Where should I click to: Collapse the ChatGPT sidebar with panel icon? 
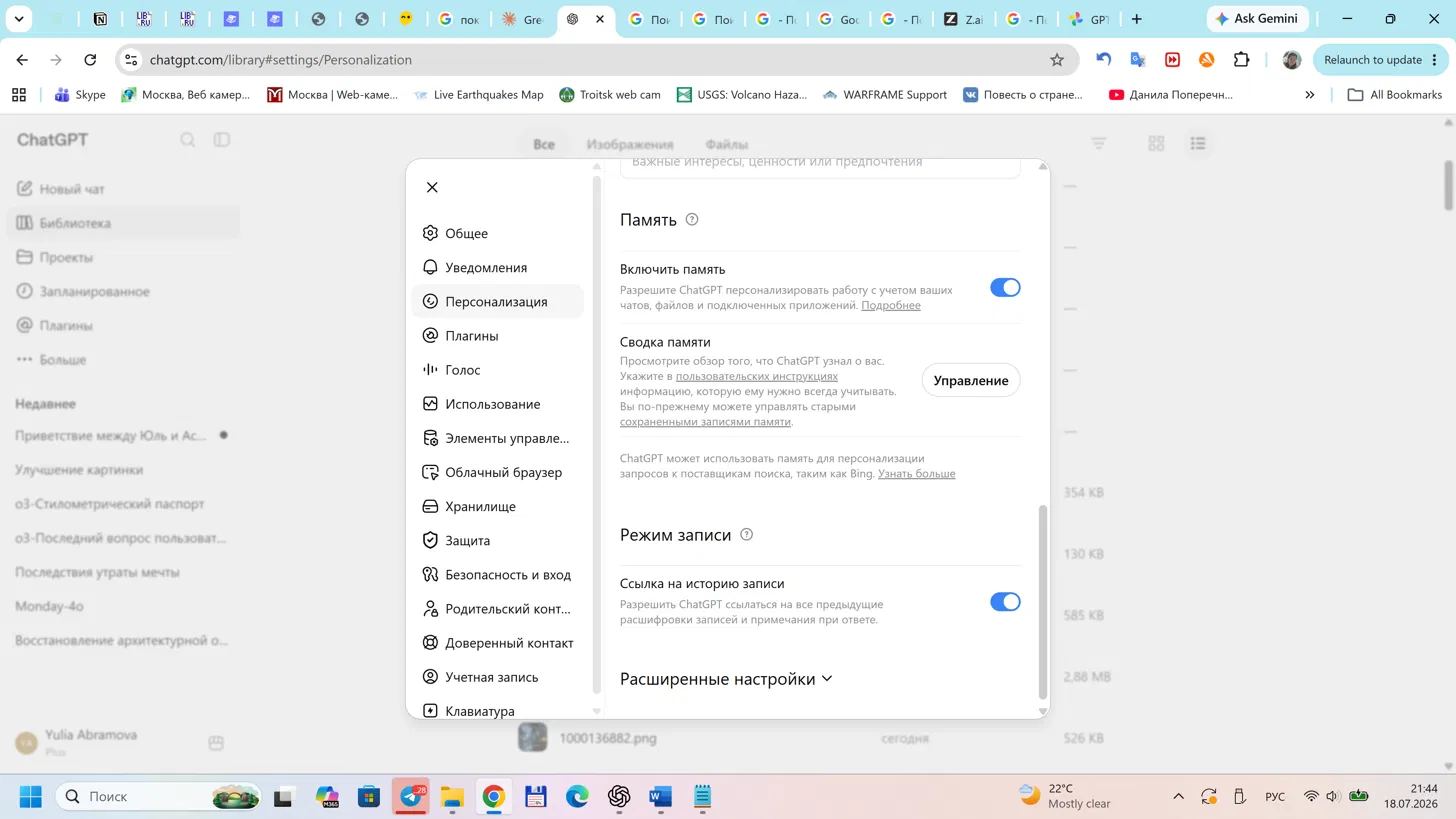(x=222, y=140)
